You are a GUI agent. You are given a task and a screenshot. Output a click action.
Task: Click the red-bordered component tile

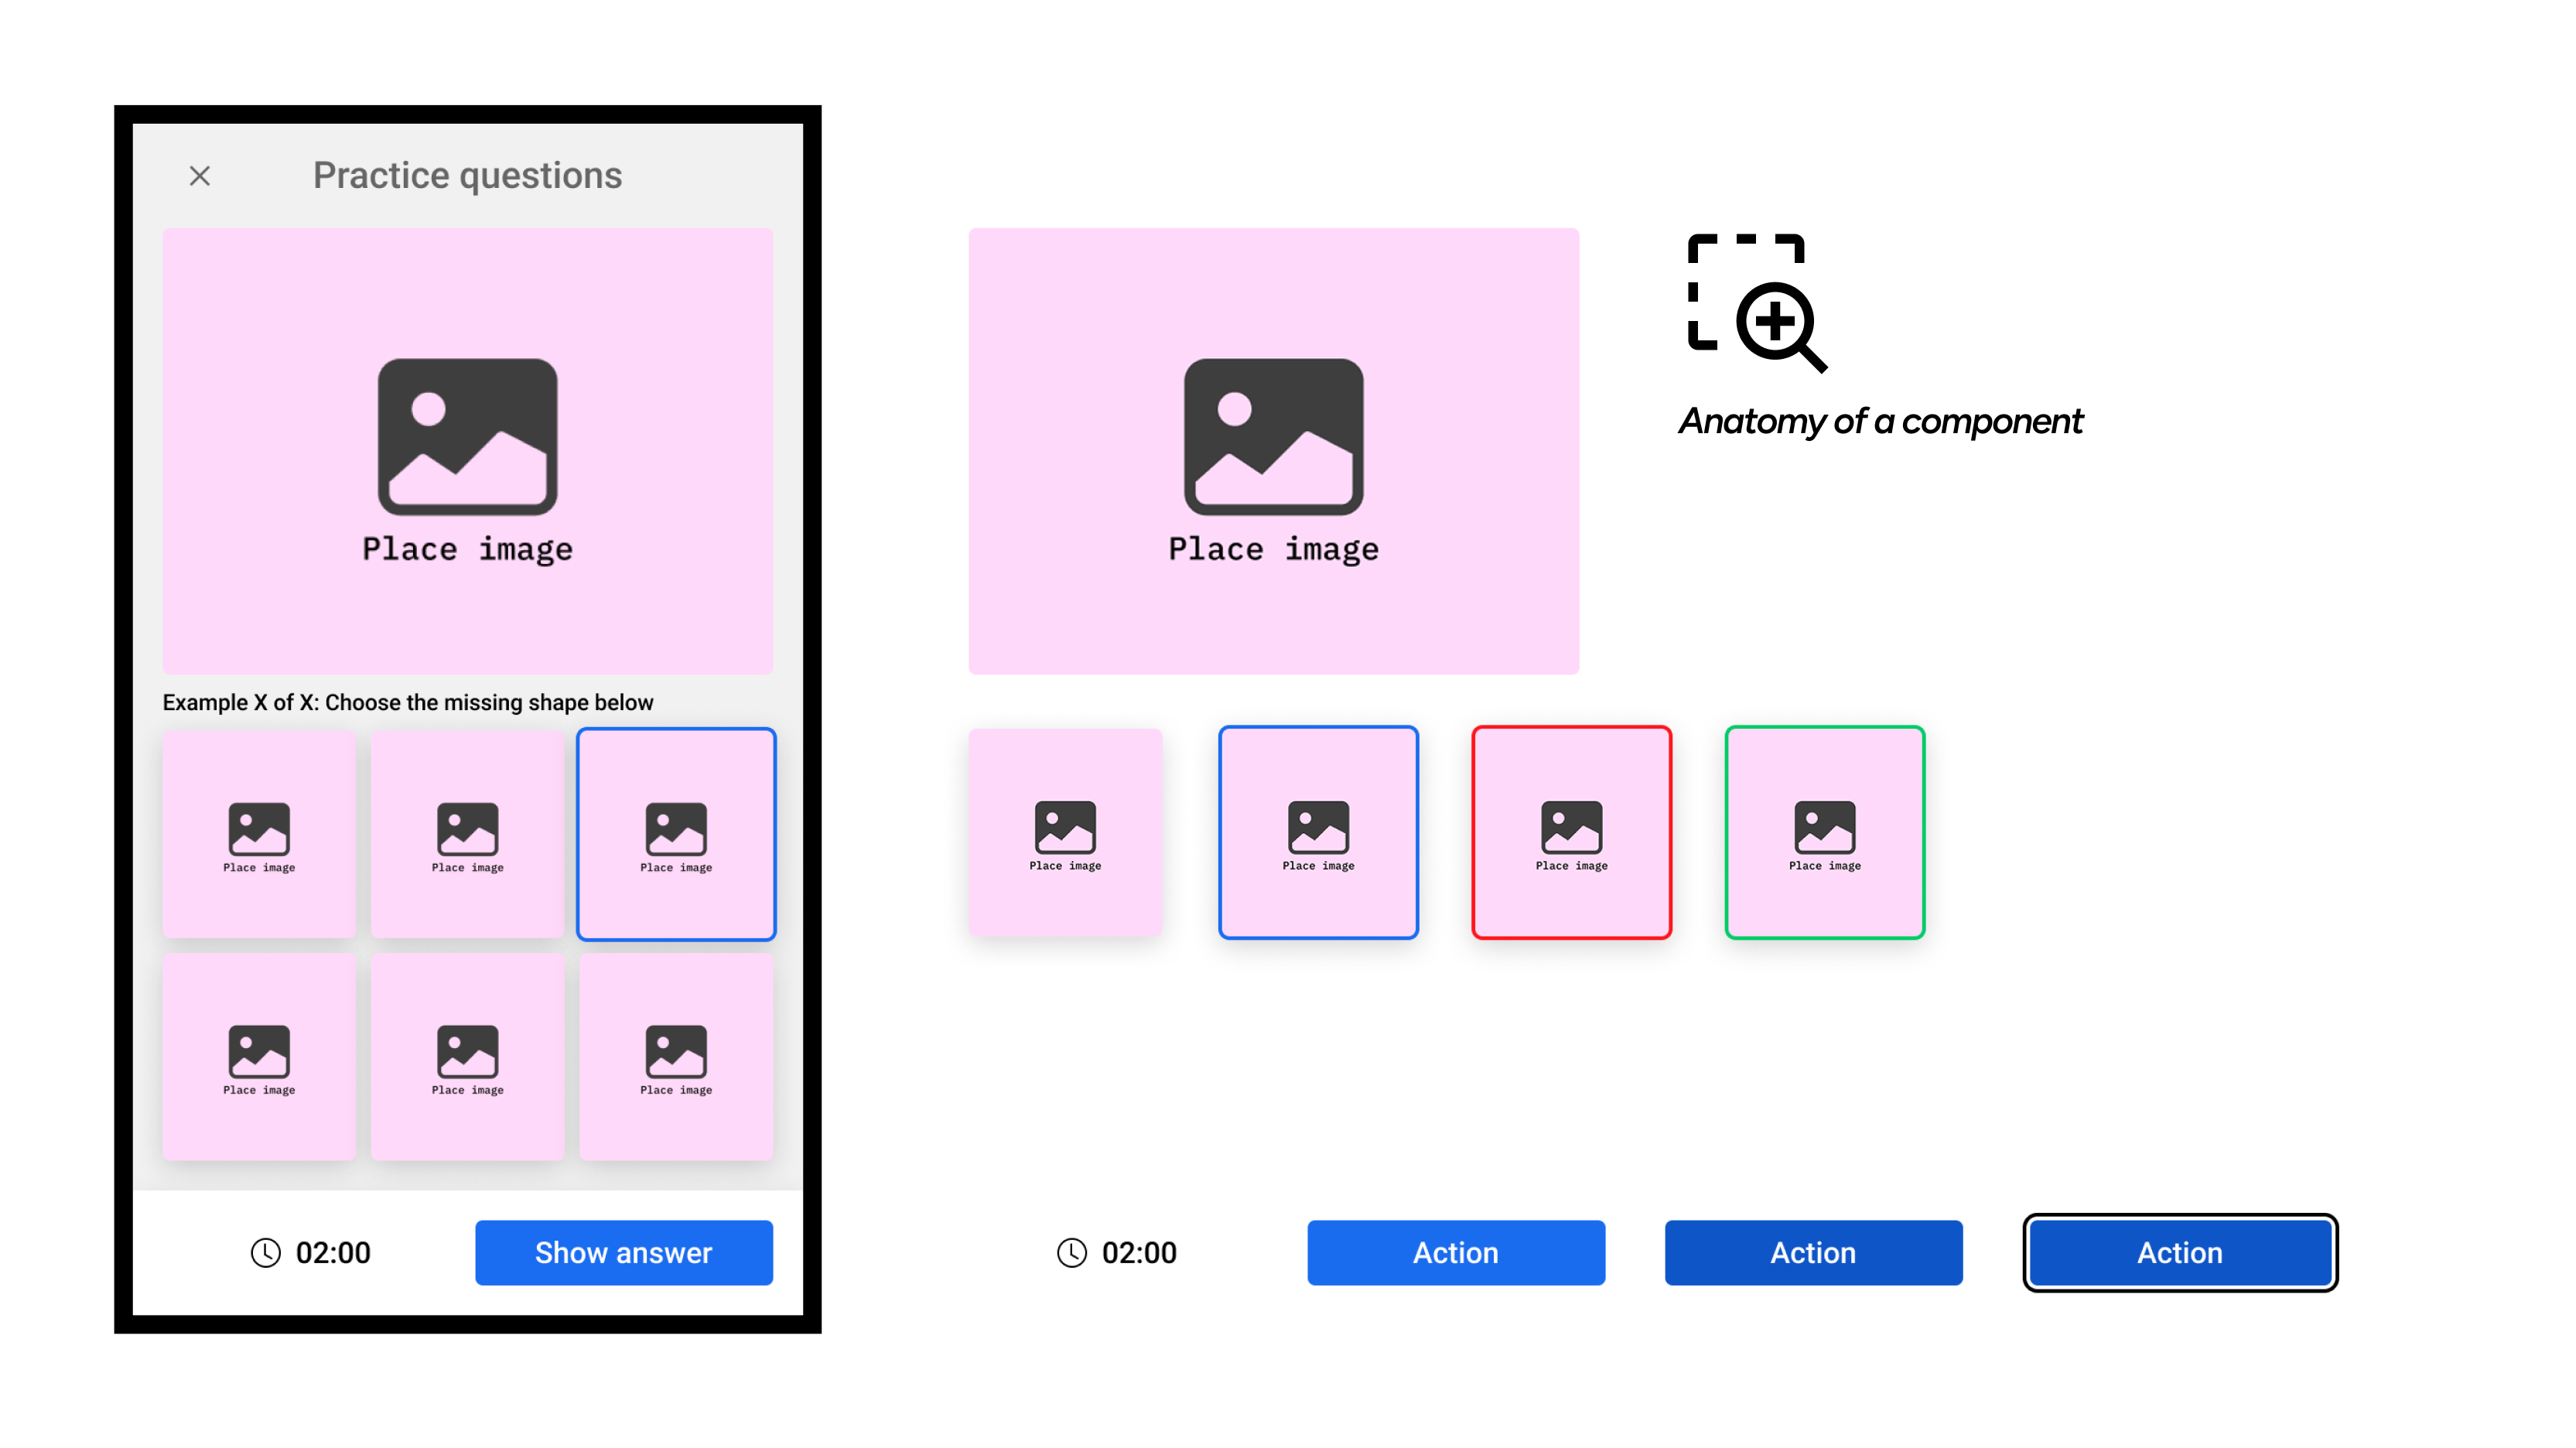coord(1571,832)
